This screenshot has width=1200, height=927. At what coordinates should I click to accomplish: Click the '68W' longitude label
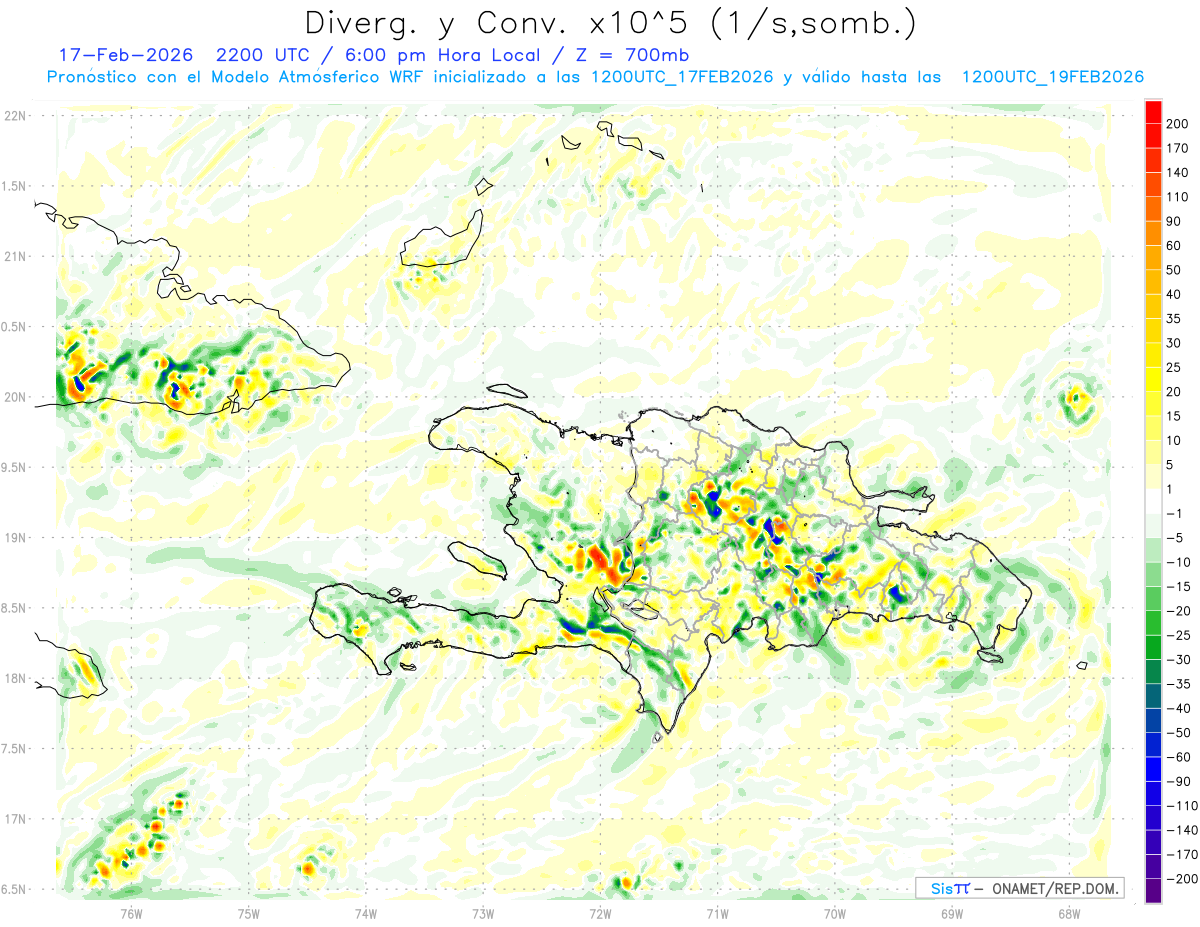1069,913
